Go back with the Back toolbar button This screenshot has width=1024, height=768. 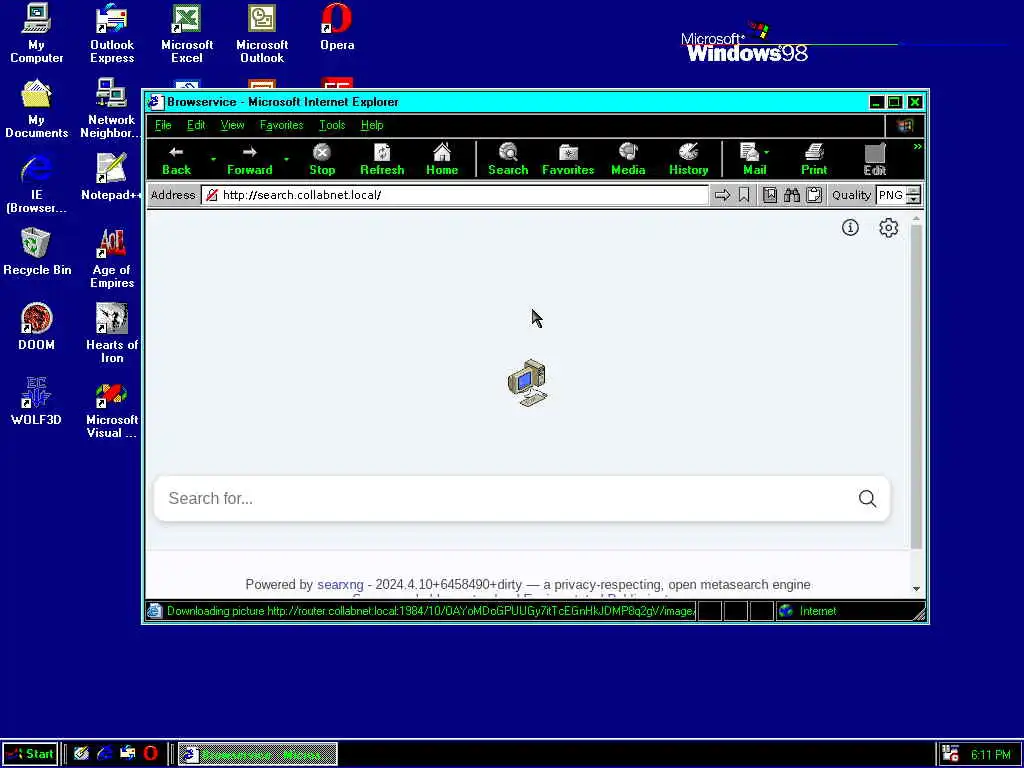[x=176, y=160]
